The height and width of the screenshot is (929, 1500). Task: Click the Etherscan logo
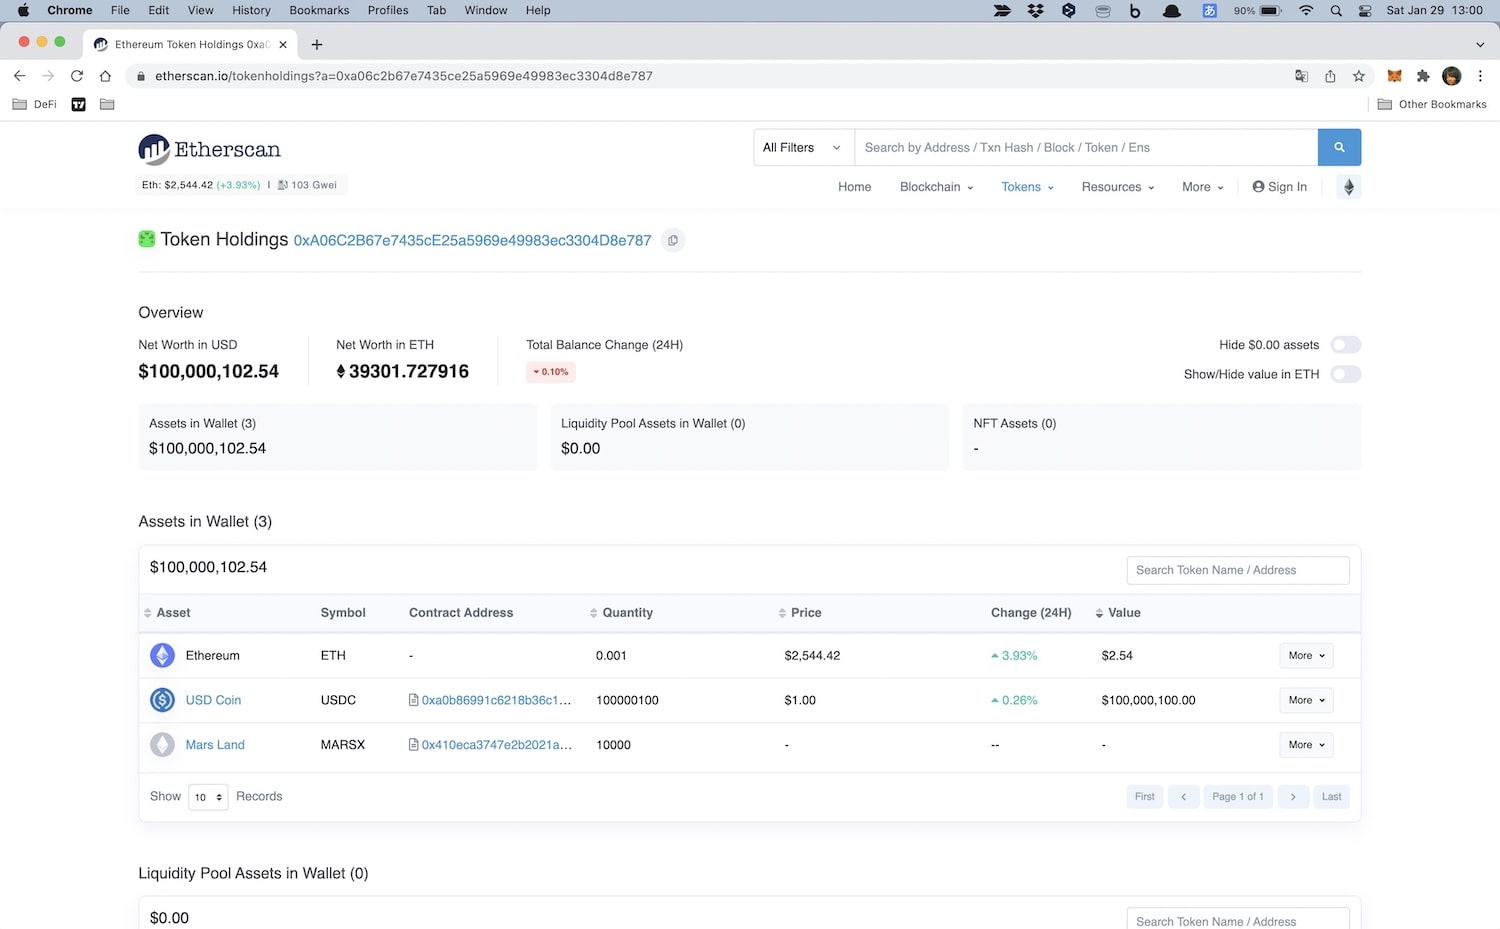coord(209,149)
